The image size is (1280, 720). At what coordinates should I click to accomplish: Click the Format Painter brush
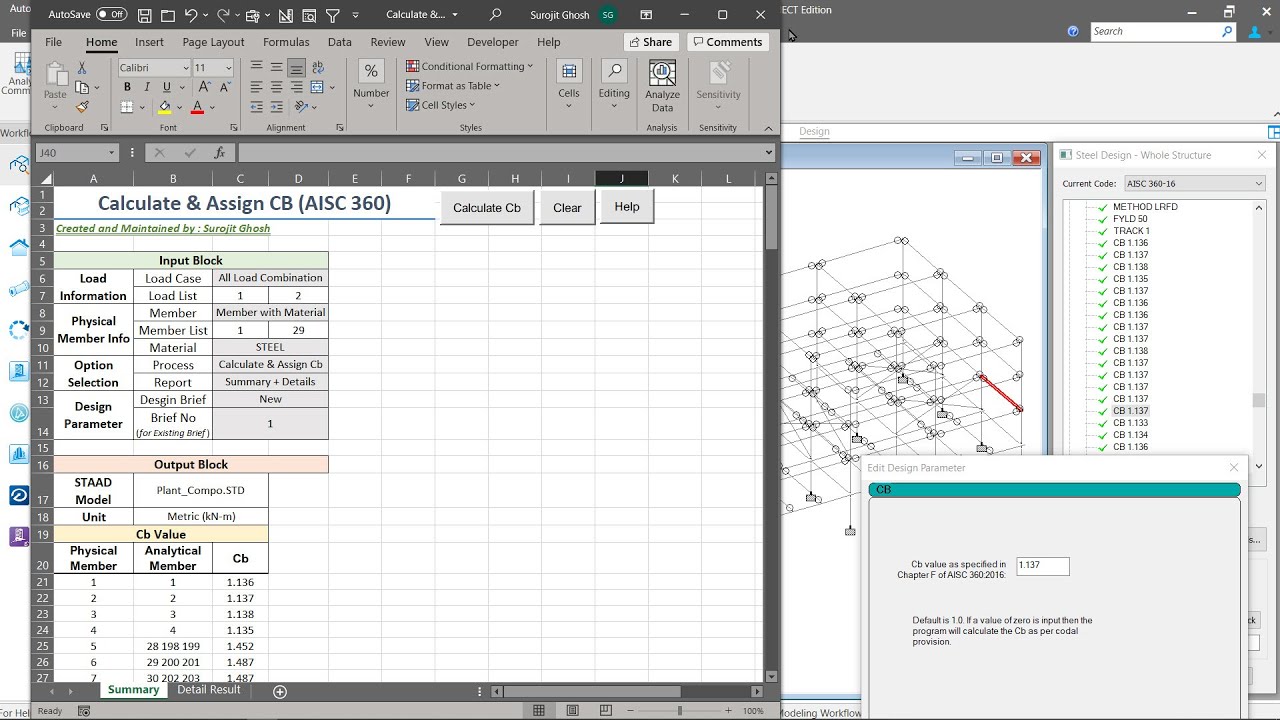[82, 107]
